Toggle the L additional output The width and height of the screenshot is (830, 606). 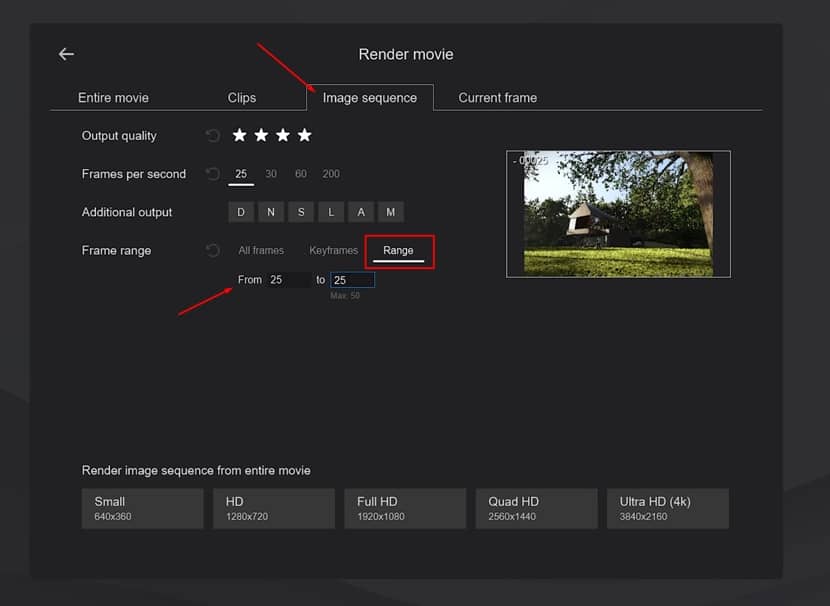[331, 212]
